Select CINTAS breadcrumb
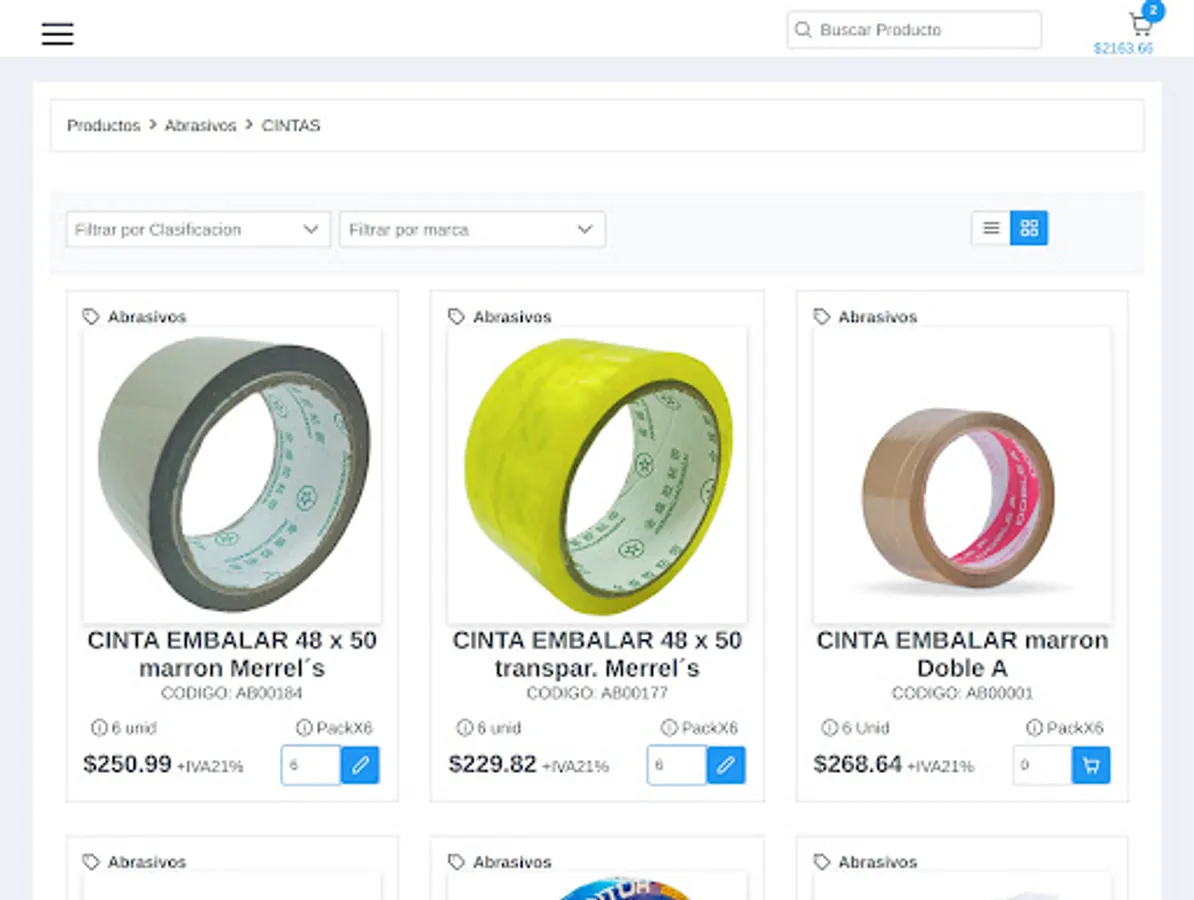The width and height of the screenshot is (1194, 900). 291,126
